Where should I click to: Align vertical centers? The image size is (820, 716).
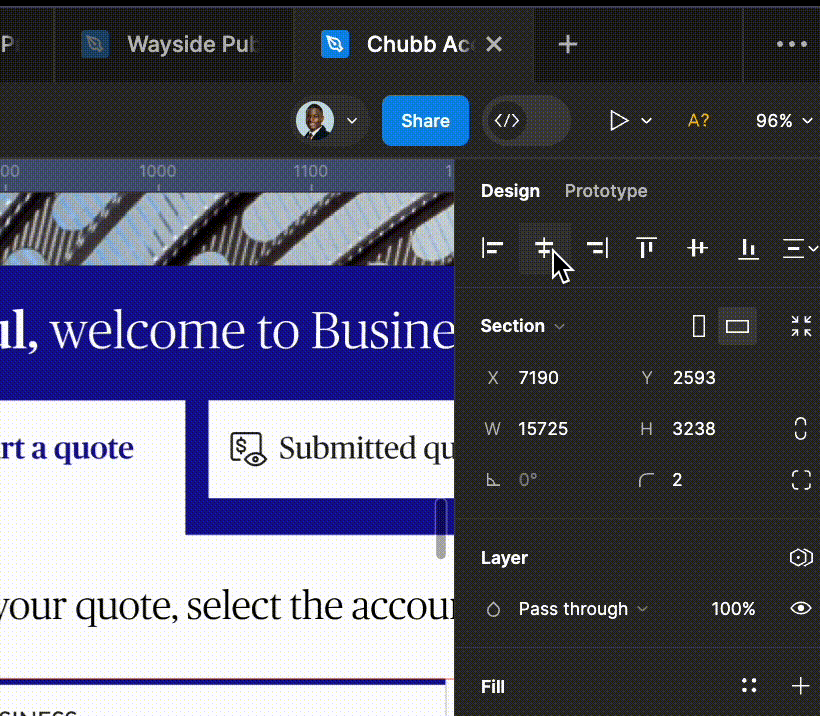[x=697, y=248]
